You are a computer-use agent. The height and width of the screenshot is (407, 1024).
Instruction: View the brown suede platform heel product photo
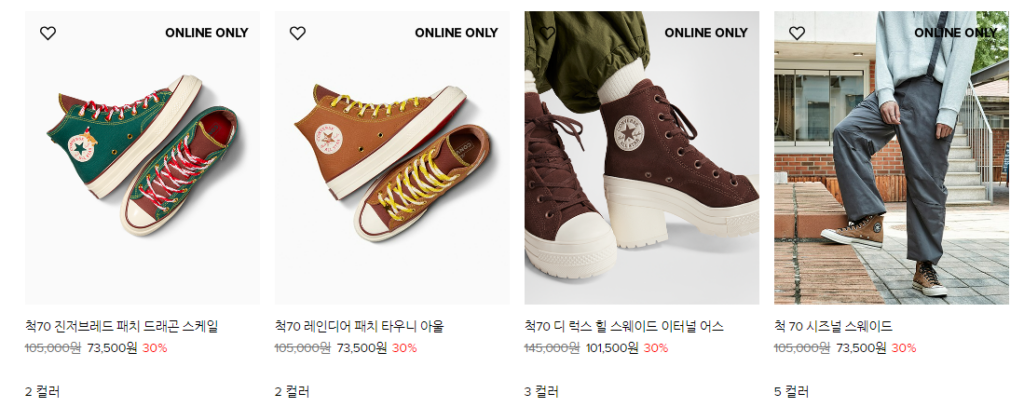click(x=642, y=157)
